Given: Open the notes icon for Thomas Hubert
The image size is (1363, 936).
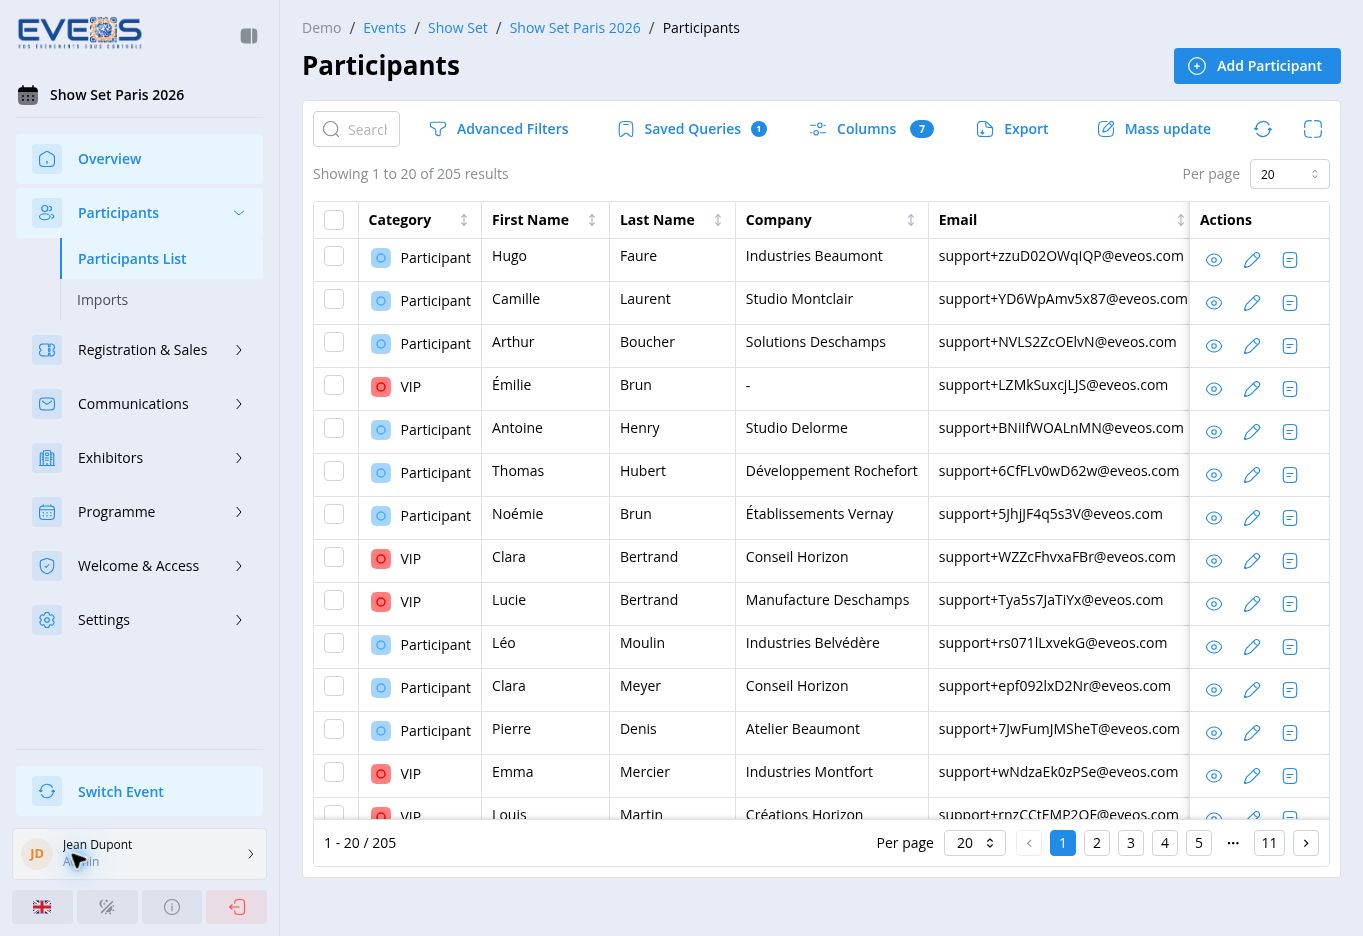Looking at the screenshot, I should click(x=1290, y=475).
